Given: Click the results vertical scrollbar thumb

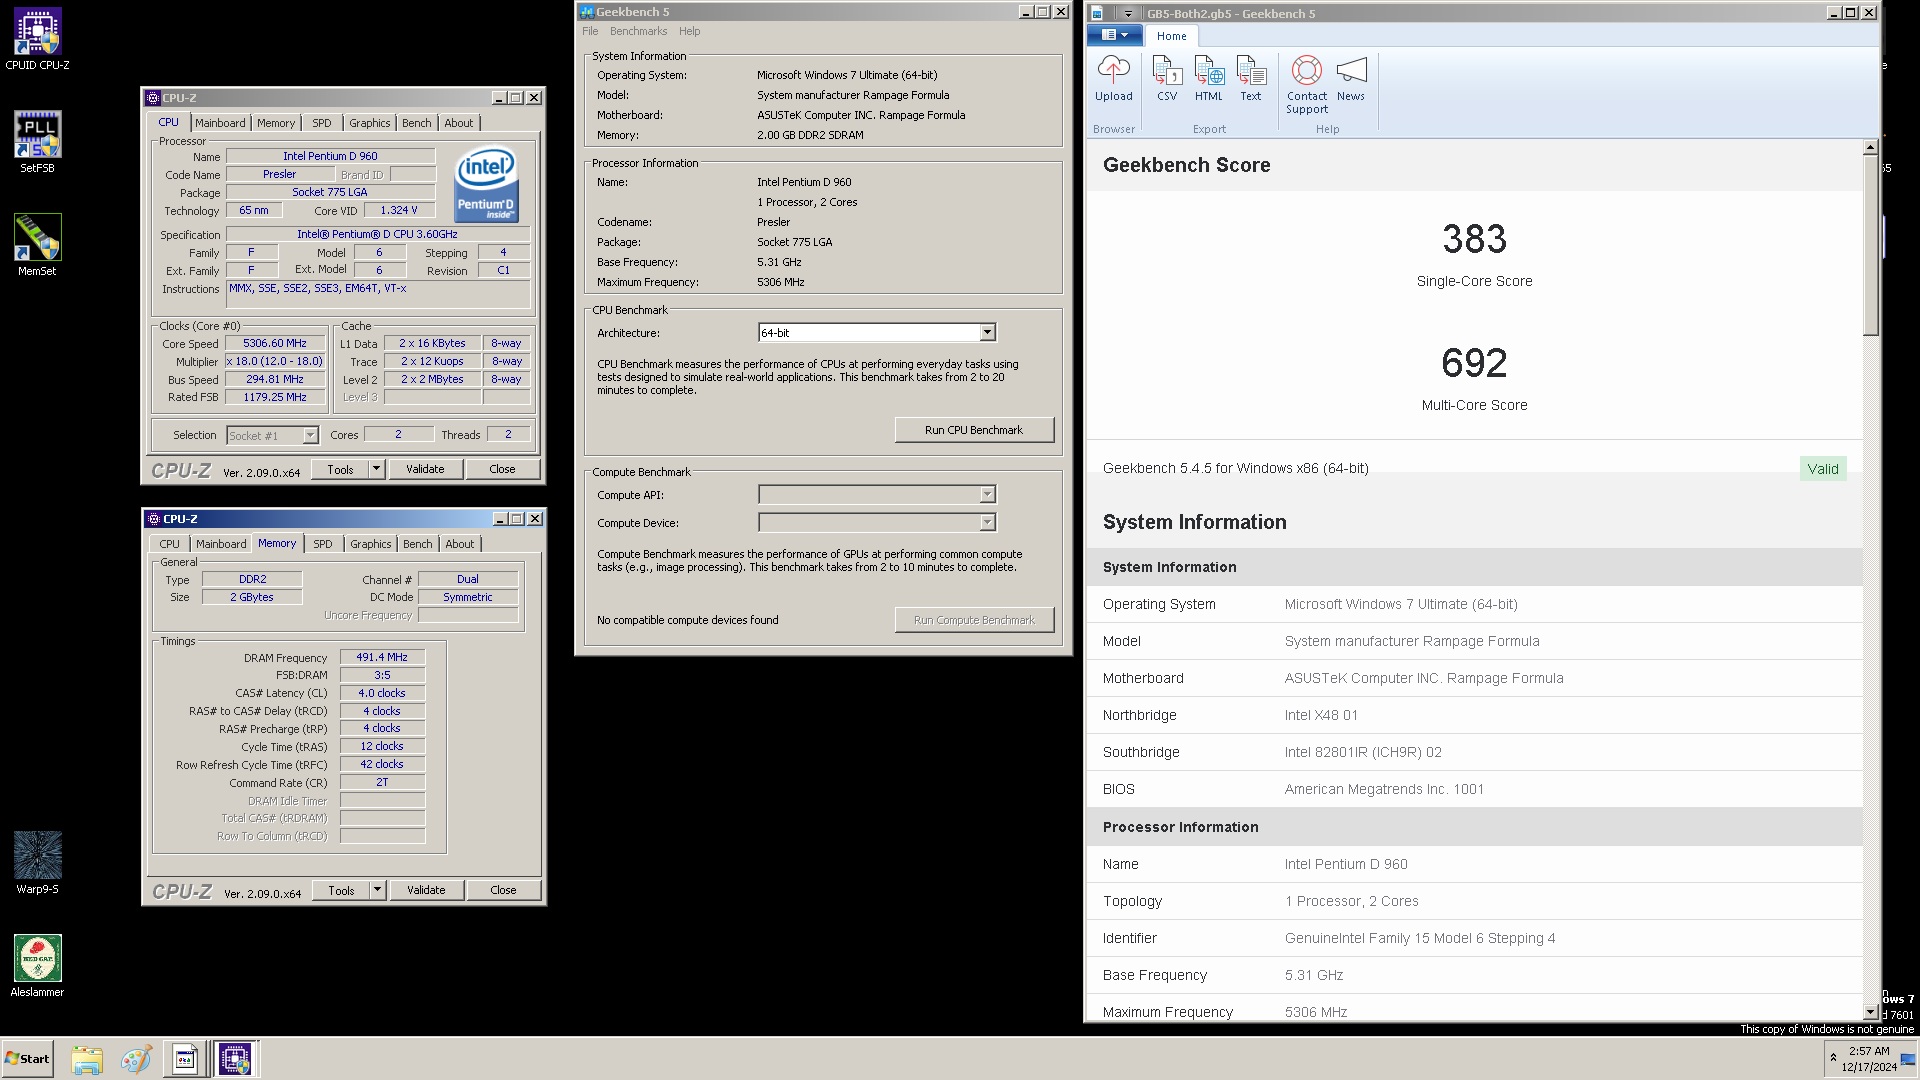Looking at the screenshot, I should click(x=1870, y=245).
